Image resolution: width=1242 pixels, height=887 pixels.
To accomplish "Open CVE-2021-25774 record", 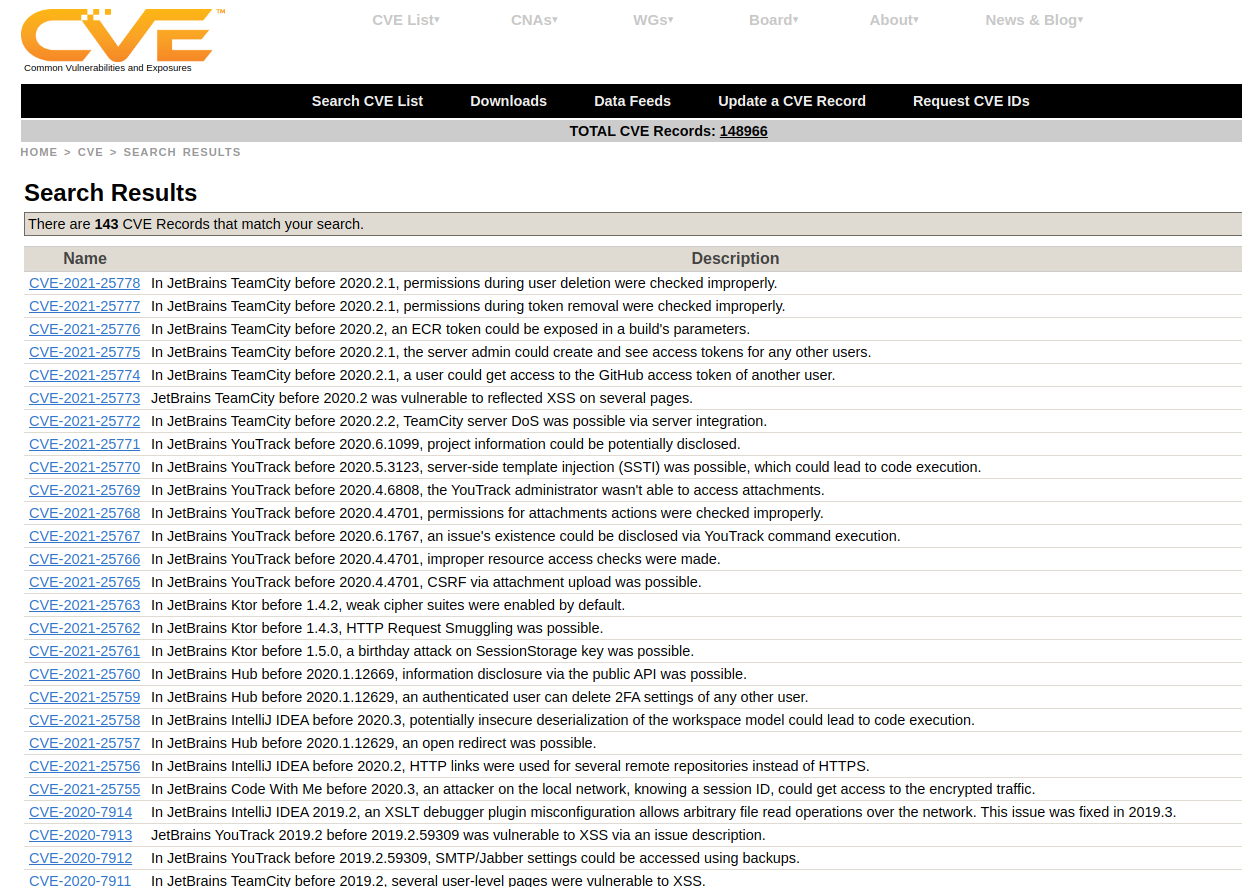I will 85,375.
